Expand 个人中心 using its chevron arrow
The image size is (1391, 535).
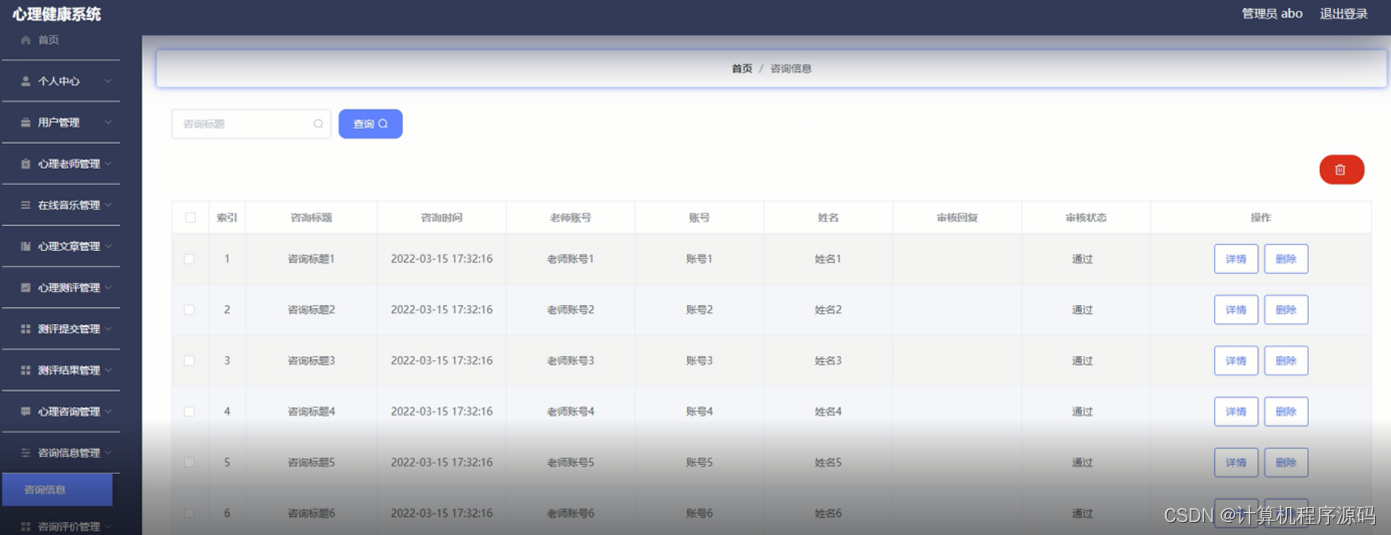[107, 81]
